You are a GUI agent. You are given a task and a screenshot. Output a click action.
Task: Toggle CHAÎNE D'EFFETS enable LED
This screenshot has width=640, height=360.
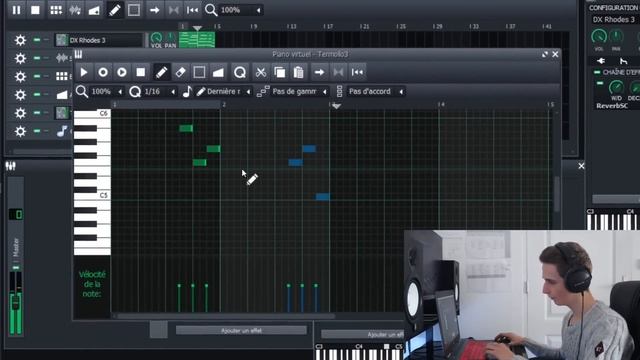click(597, 72)
